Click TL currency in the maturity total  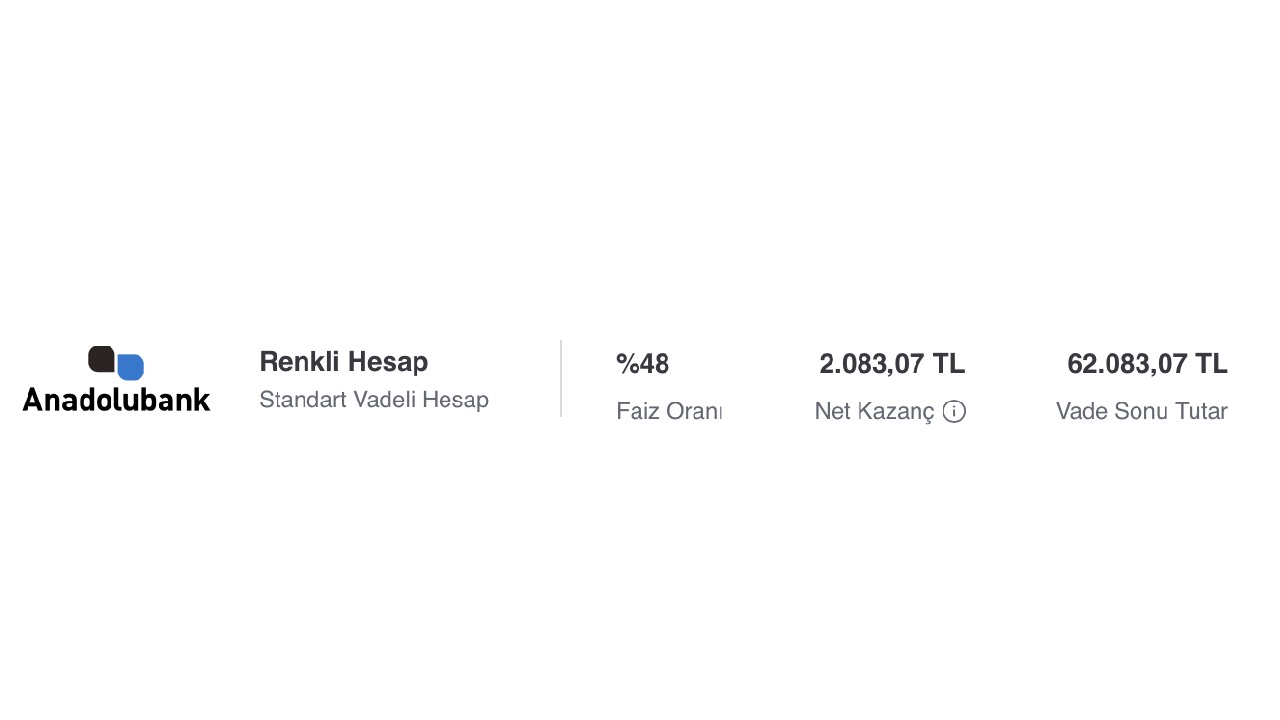coord(1211,364)
